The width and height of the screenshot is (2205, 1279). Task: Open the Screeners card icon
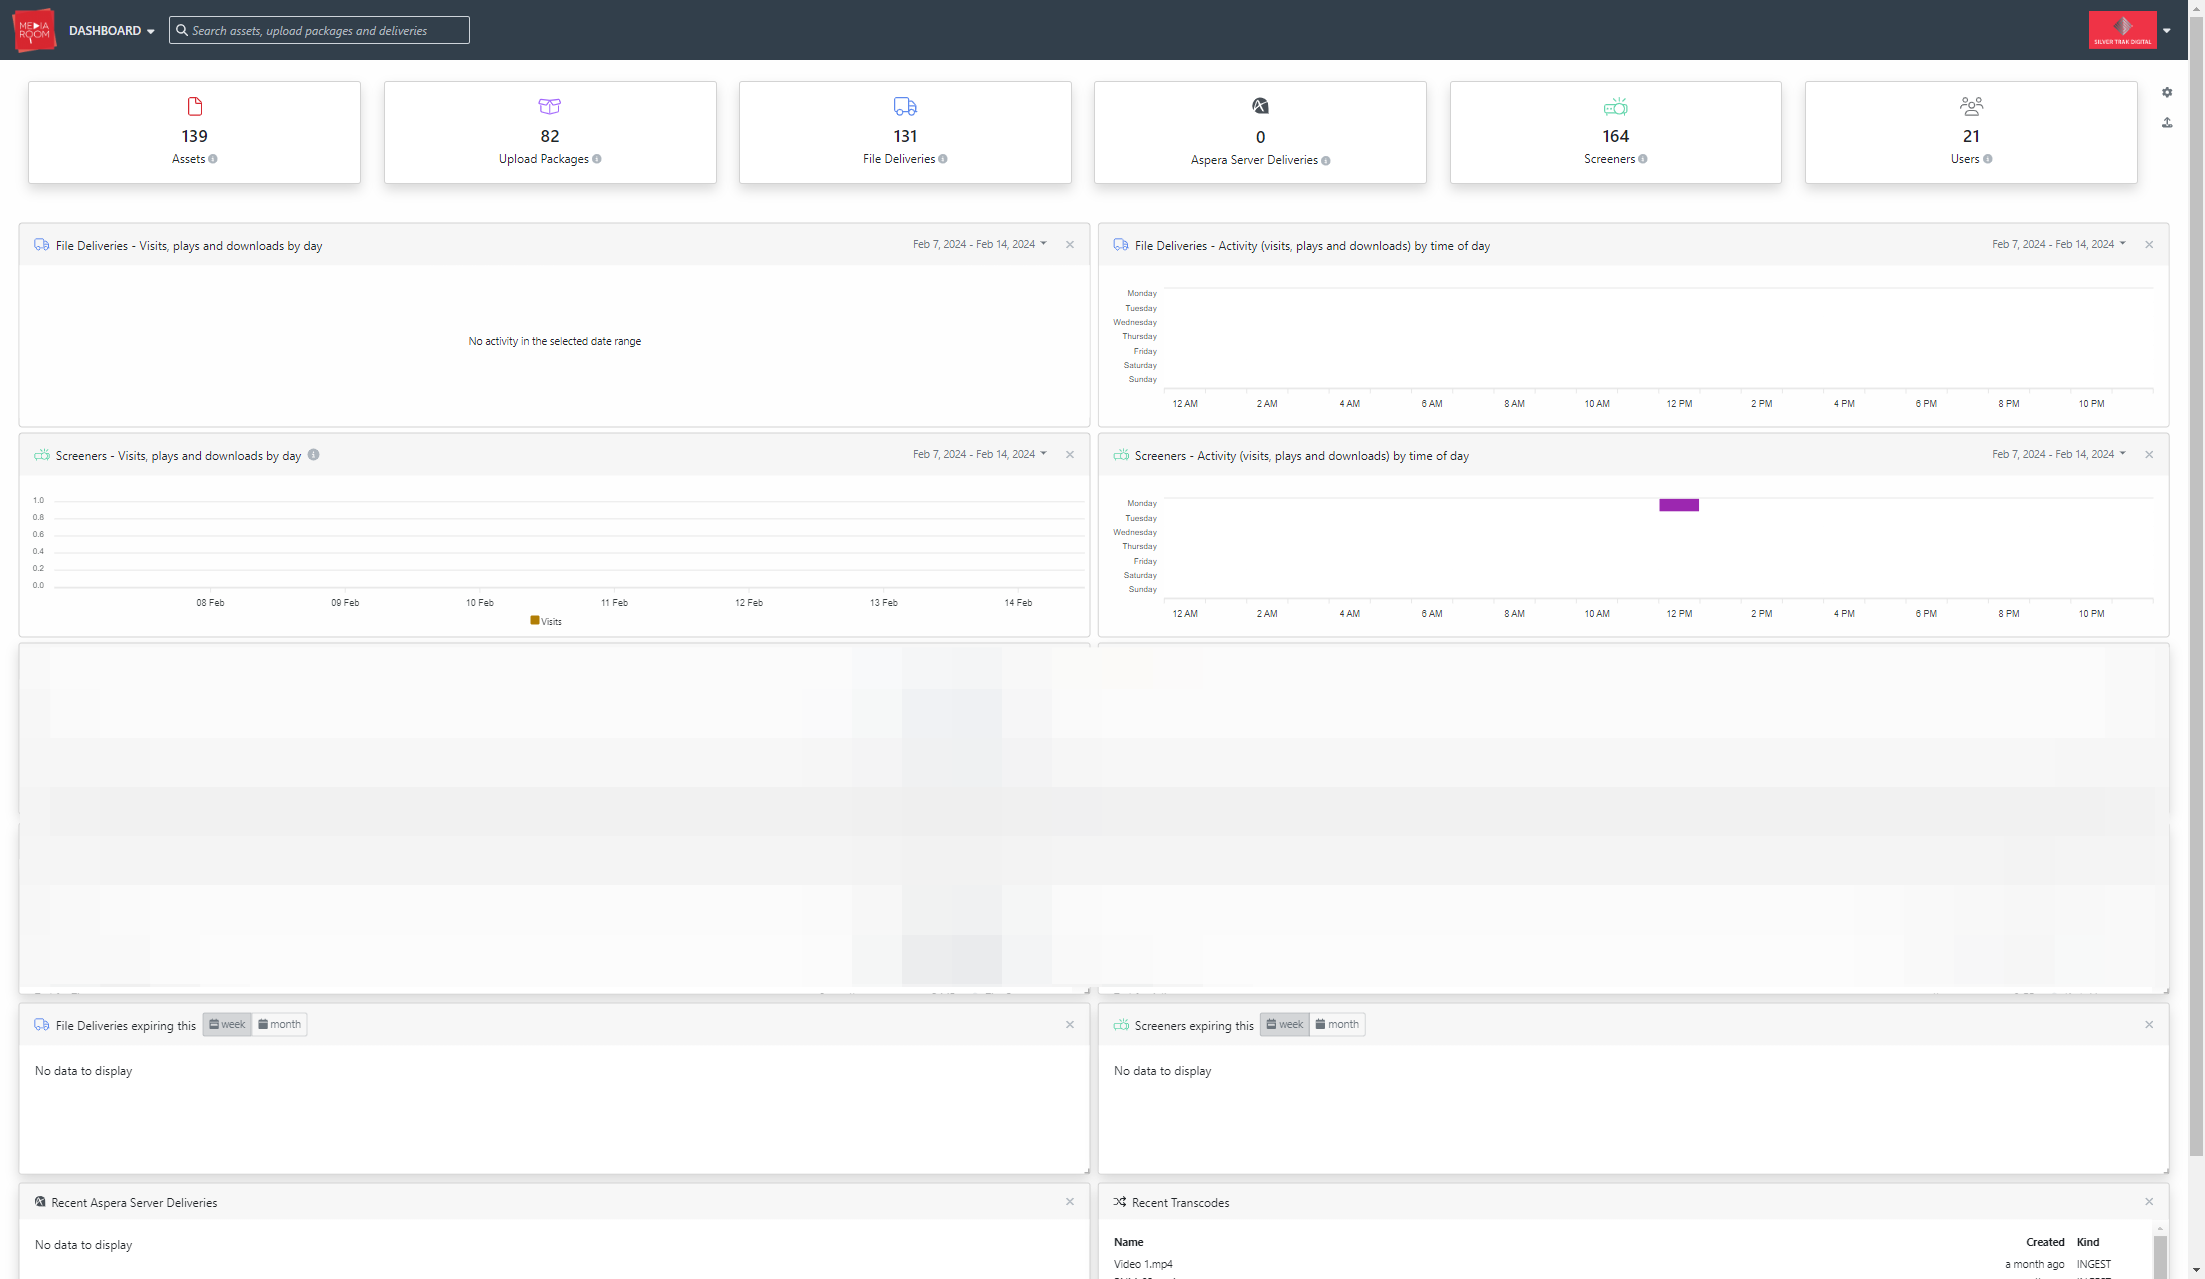(1616, 106)
